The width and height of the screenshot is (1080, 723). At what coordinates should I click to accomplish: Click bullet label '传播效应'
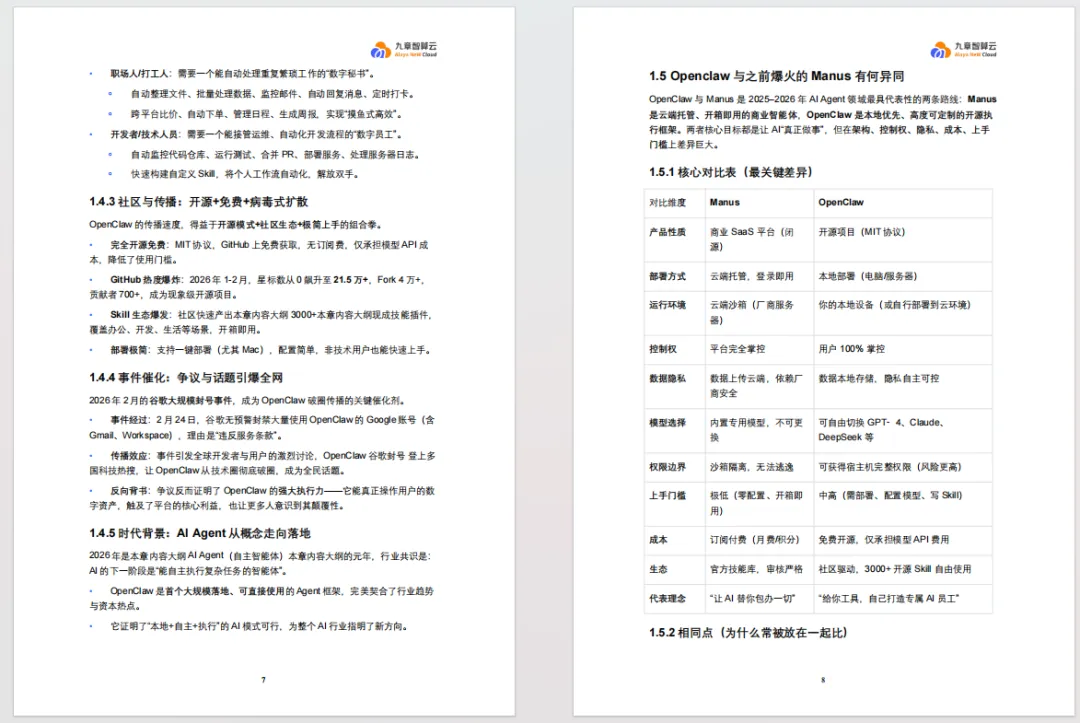tap(129, 456)
